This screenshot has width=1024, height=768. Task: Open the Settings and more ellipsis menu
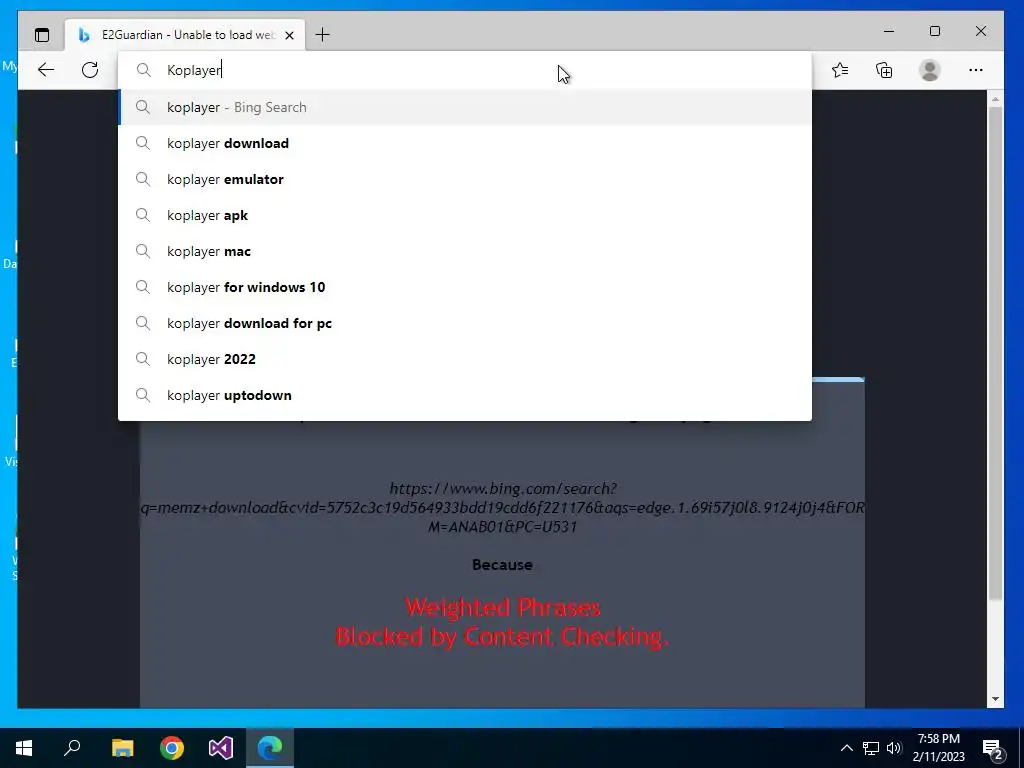[x=976, y=70]
